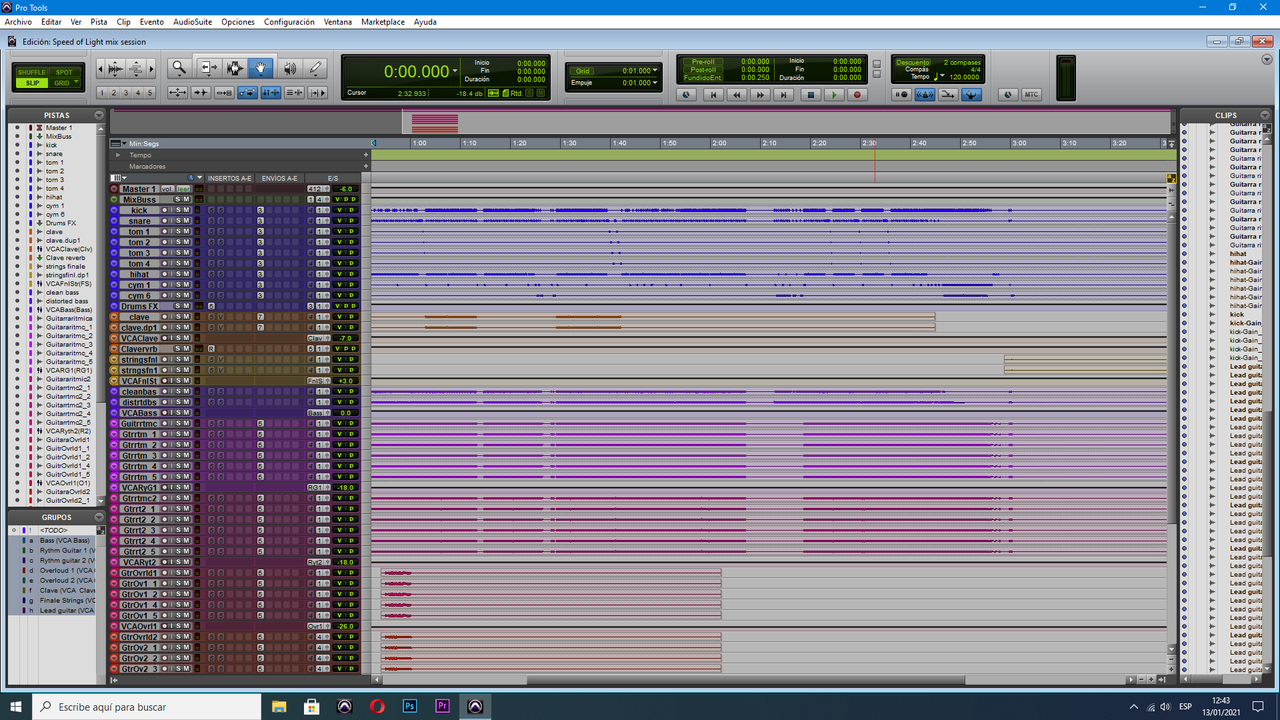1280x720 pixels.
Task: Toggle Tab to Transients icon
Action: point(201,92)
